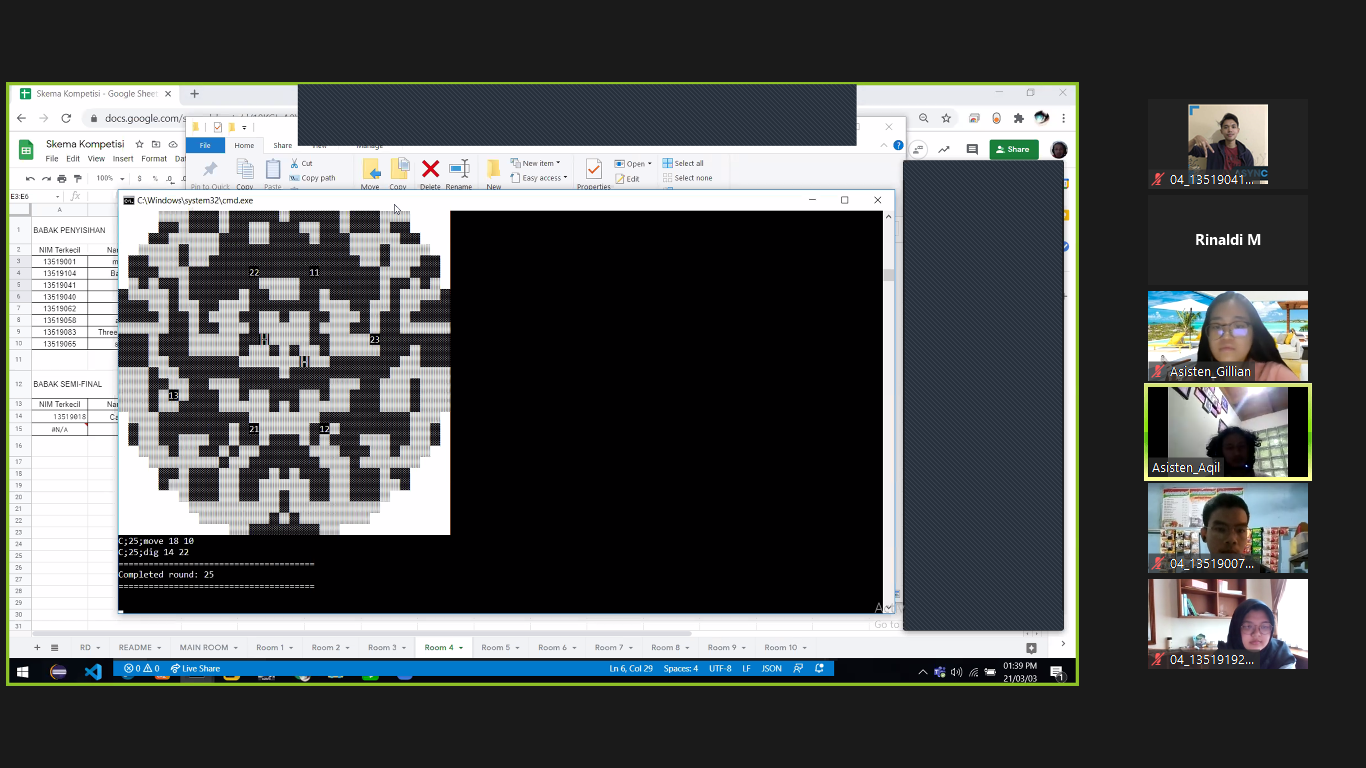Click the cmd window vertical scrollbar

click(888, 410)
